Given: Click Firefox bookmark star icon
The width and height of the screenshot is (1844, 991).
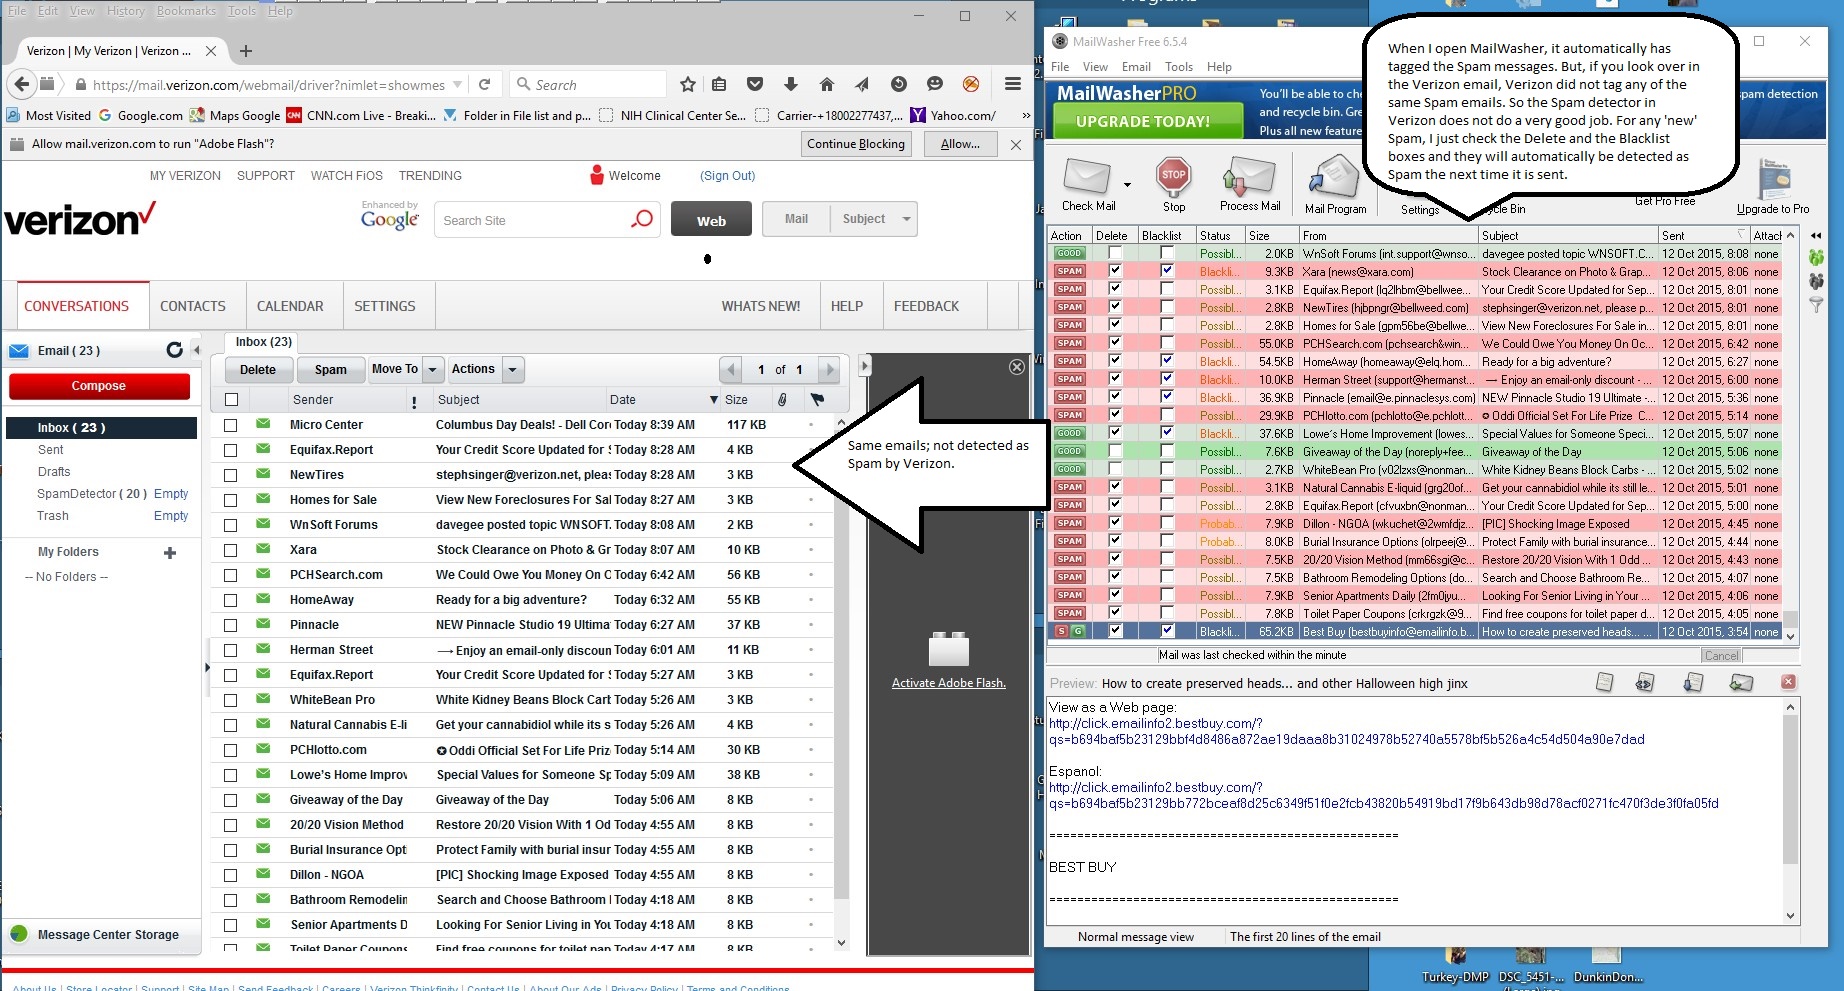Looking at the screenshot, I should pos(688,85).
